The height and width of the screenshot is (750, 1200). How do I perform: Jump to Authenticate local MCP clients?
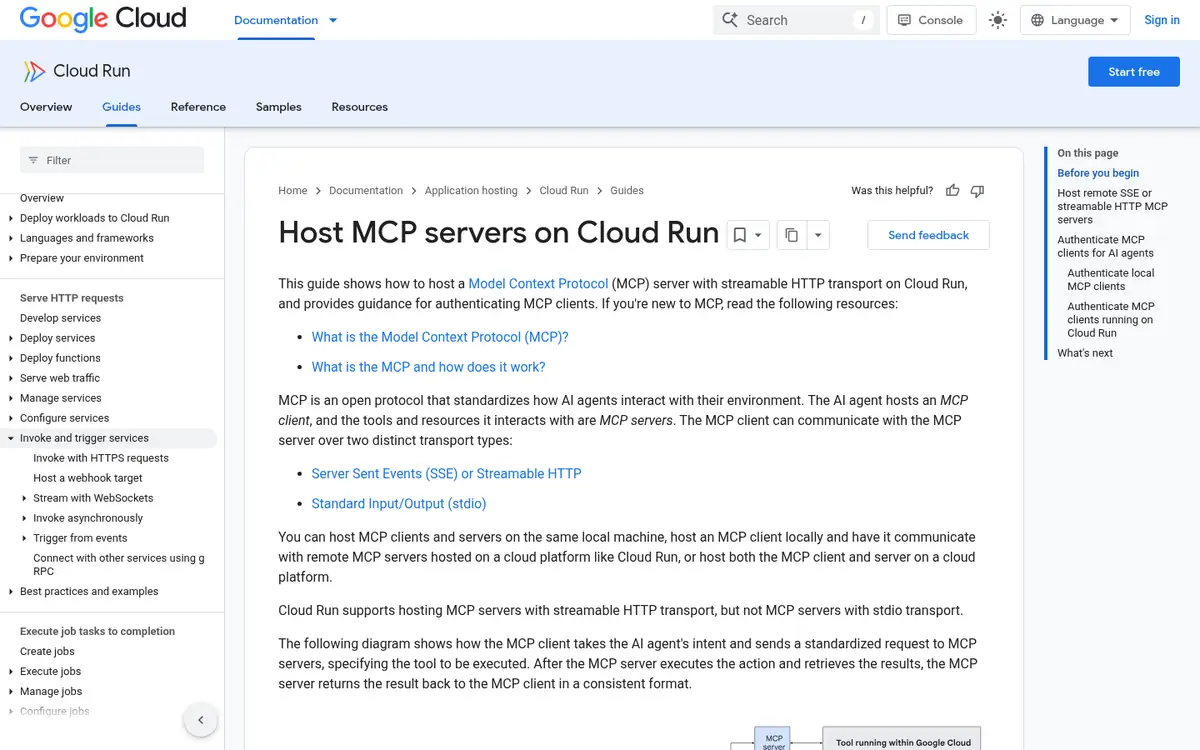click(1111, 279)
